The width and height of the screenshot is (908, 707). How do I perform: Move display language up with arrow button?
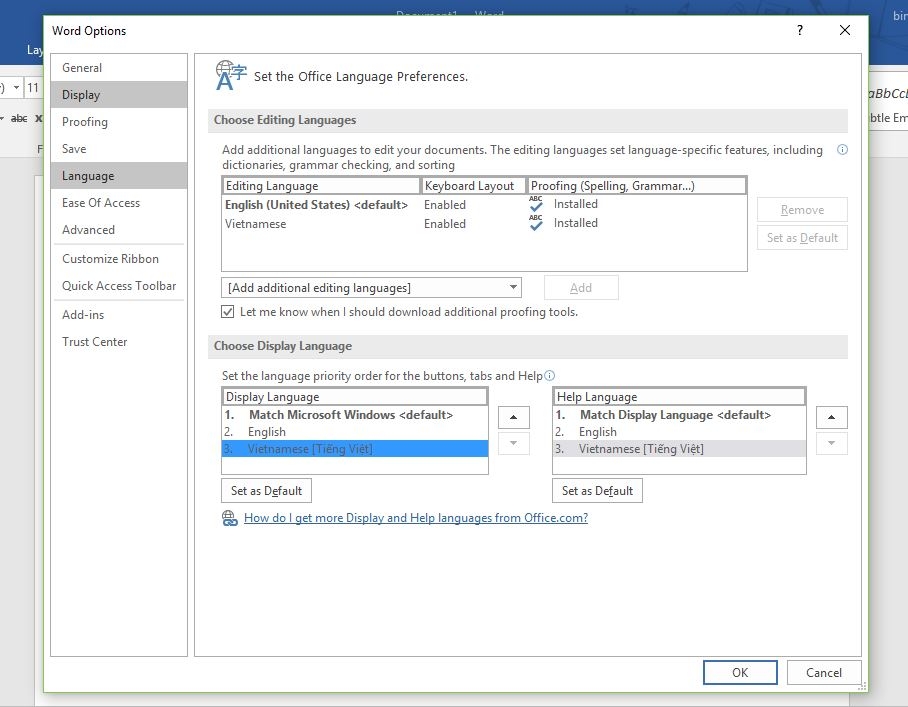coord(513,417)
